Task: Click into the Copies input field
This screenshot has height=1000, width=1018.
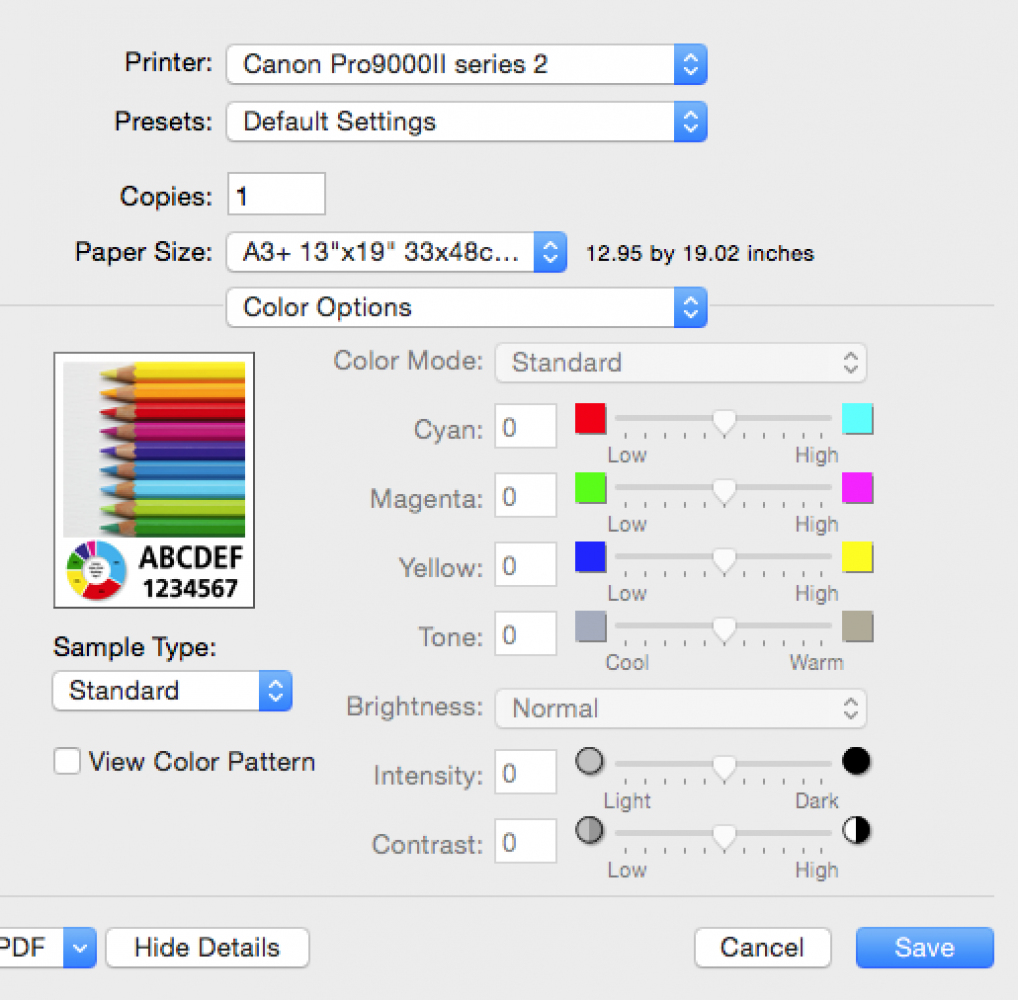Action: point(276,194)
